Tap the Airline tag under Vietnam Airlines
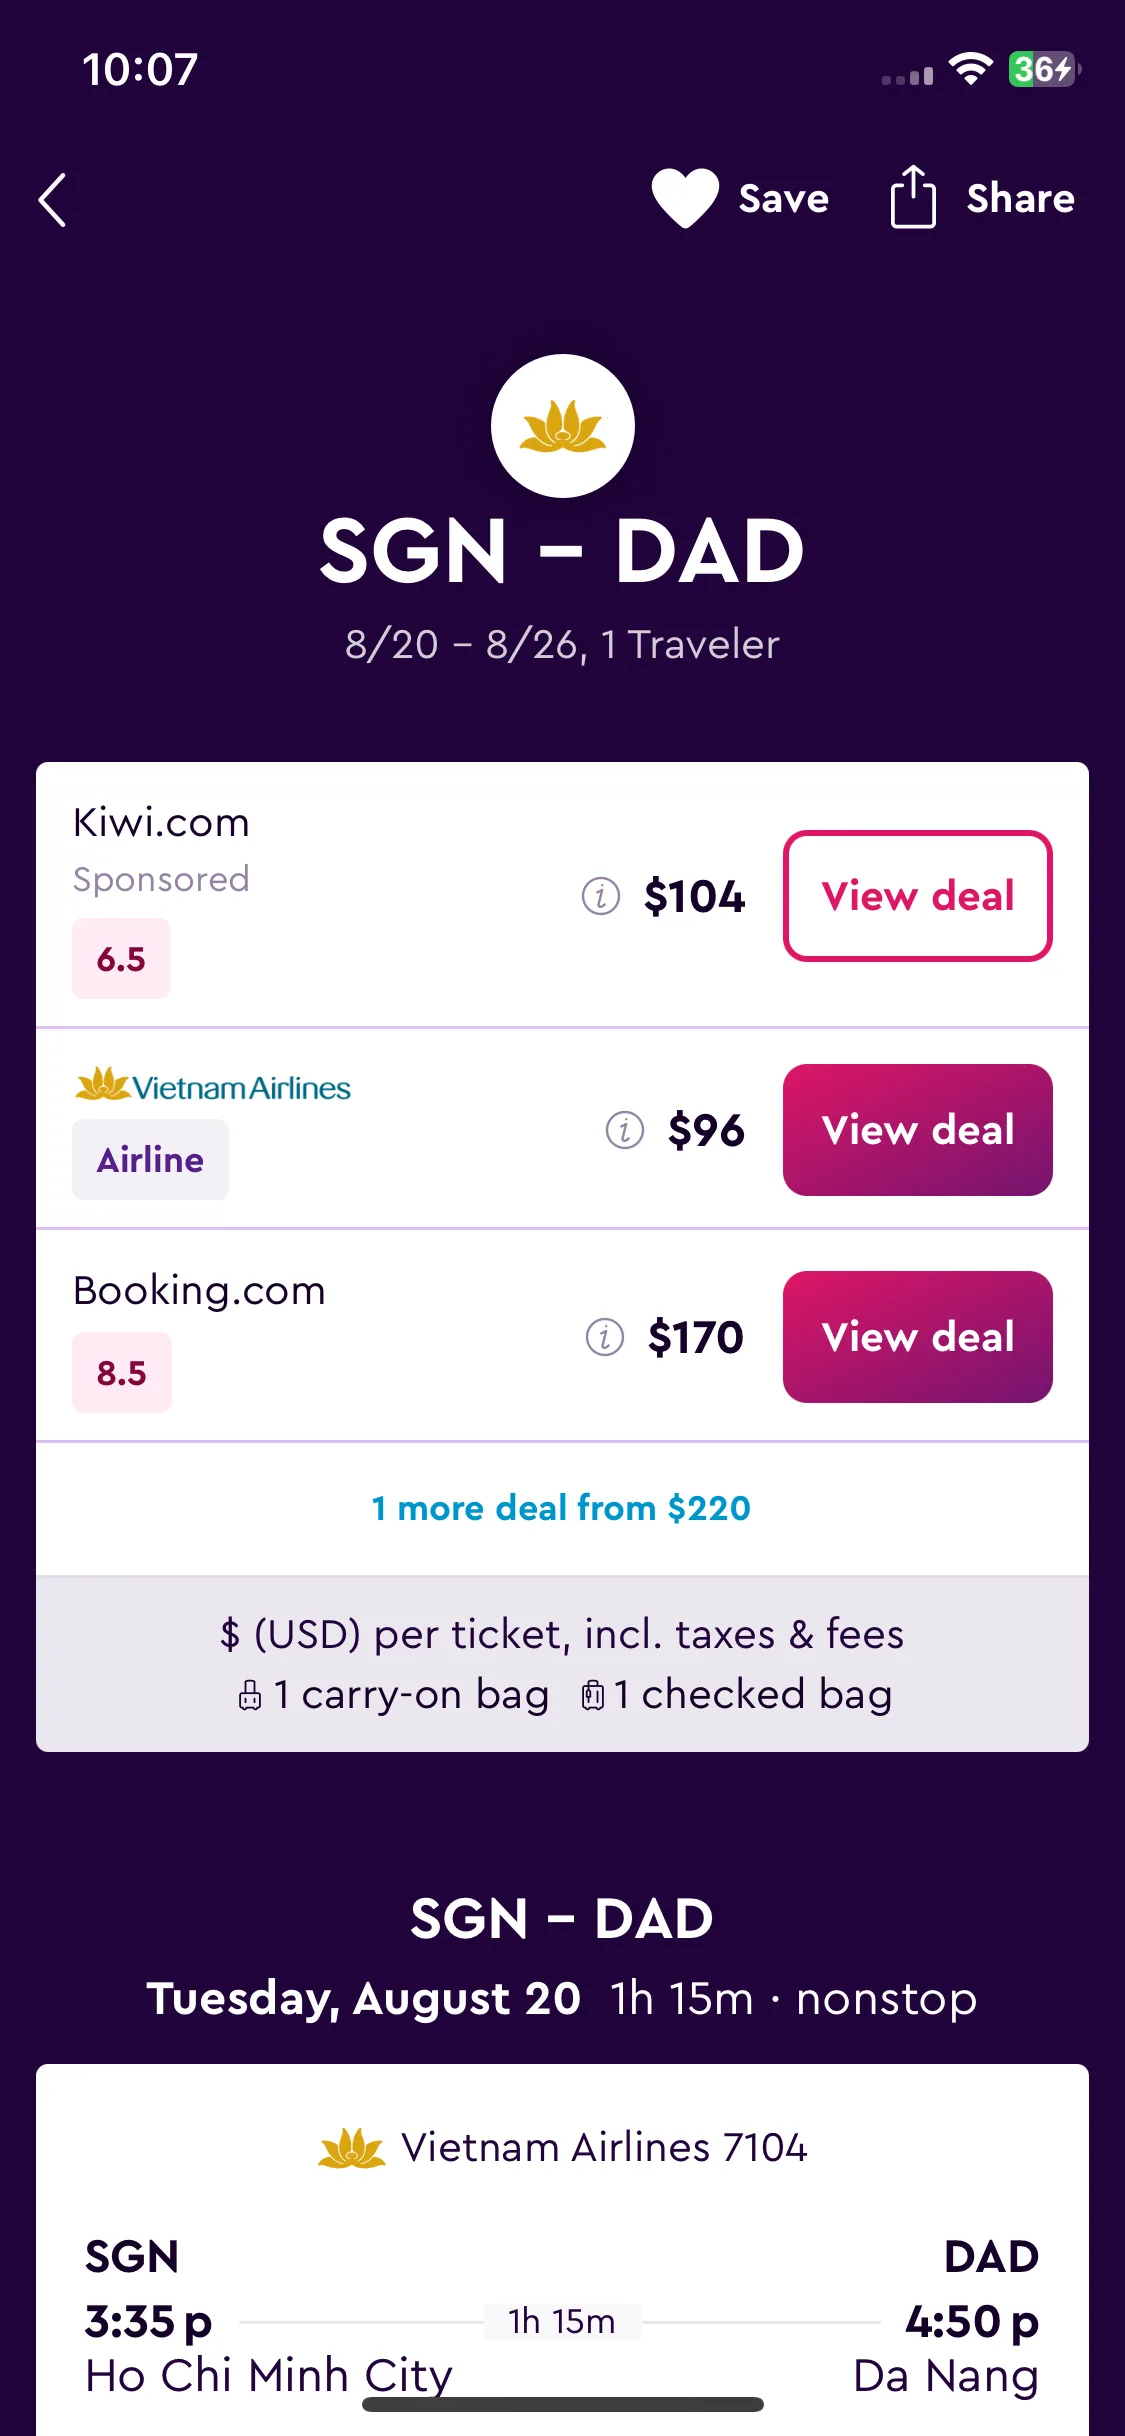The height and width of the screenshot is (2436, 1125). tap(150, 1160)
